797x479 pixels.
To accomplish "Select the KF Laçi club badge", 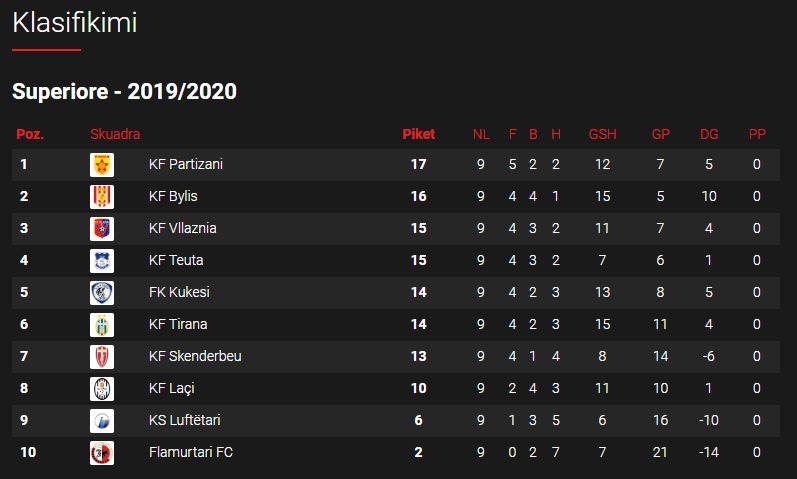I will [x=102, y=389].
